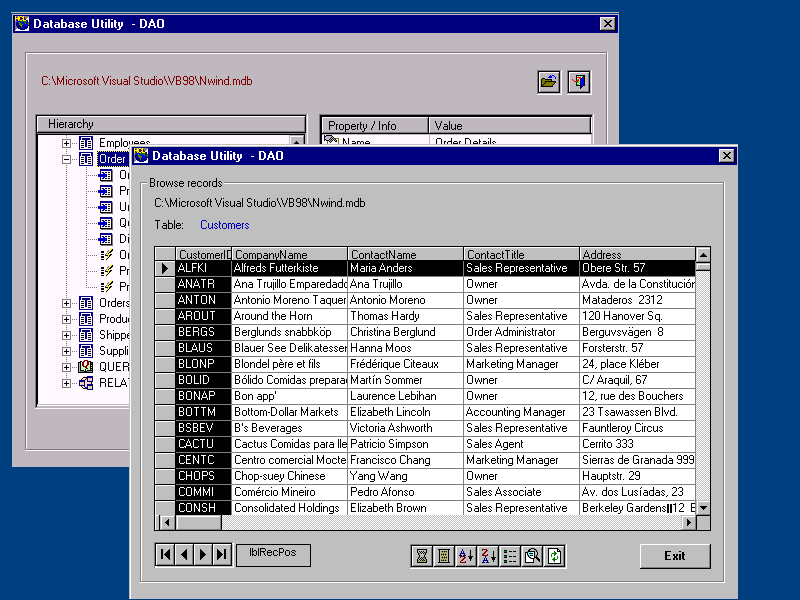The width and height of the screenshot is (800, 600).
Task: Go to the first record
Action: [165, 555]
